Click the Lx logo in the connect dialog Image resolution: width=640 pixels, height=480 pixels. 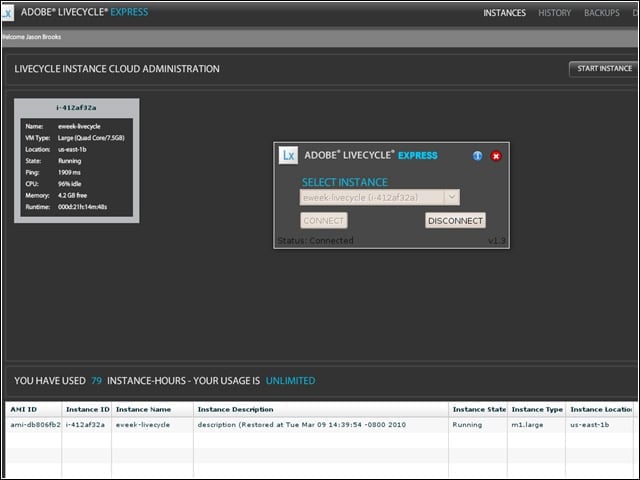tap(288, 156)
